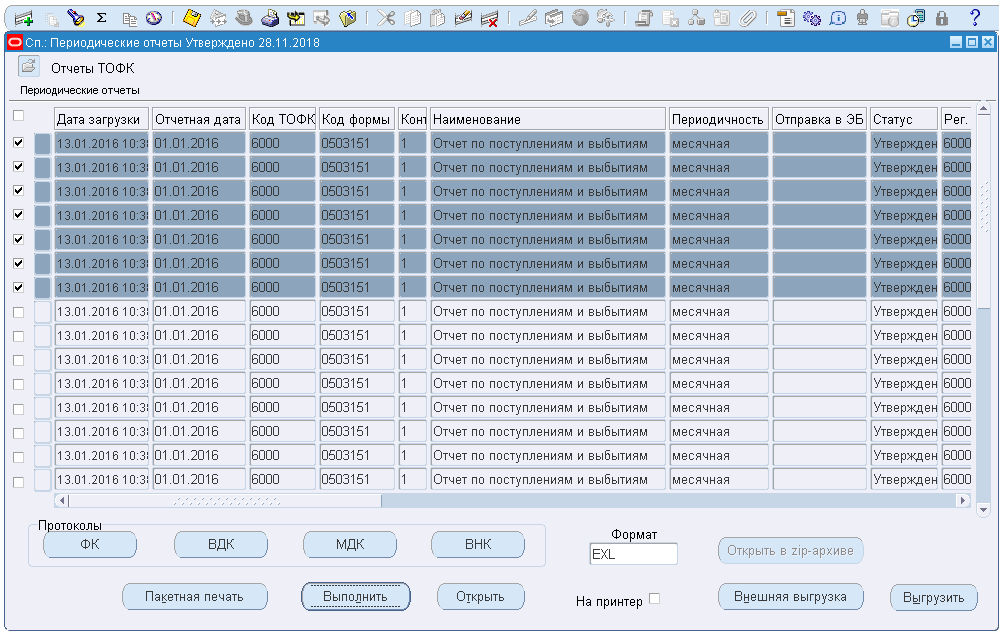Click the flashlight Find icon in the toolbar
Viewport: 1003px width, 634px height.
click(76, 17)
